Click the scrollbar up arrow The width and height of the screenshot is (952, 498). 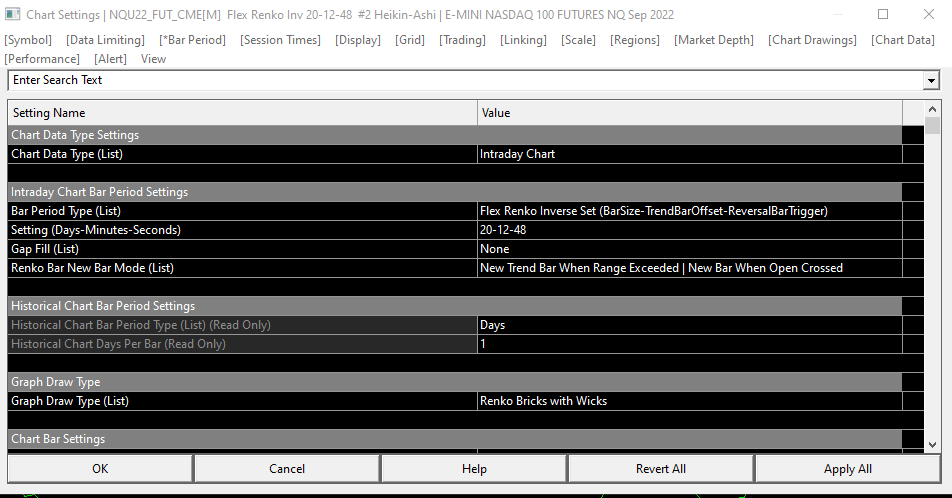click(x=933, y=109)
